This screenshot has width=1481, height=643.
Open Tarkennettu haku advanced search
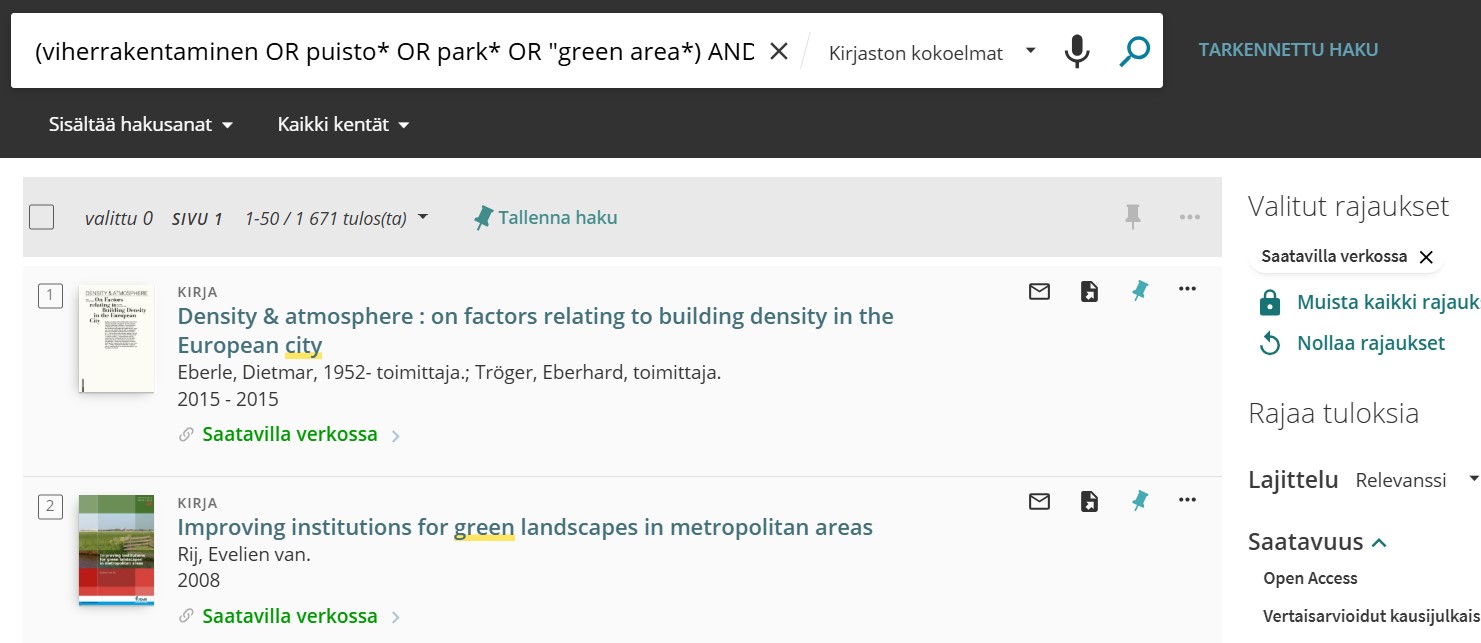pos(1288,50)
